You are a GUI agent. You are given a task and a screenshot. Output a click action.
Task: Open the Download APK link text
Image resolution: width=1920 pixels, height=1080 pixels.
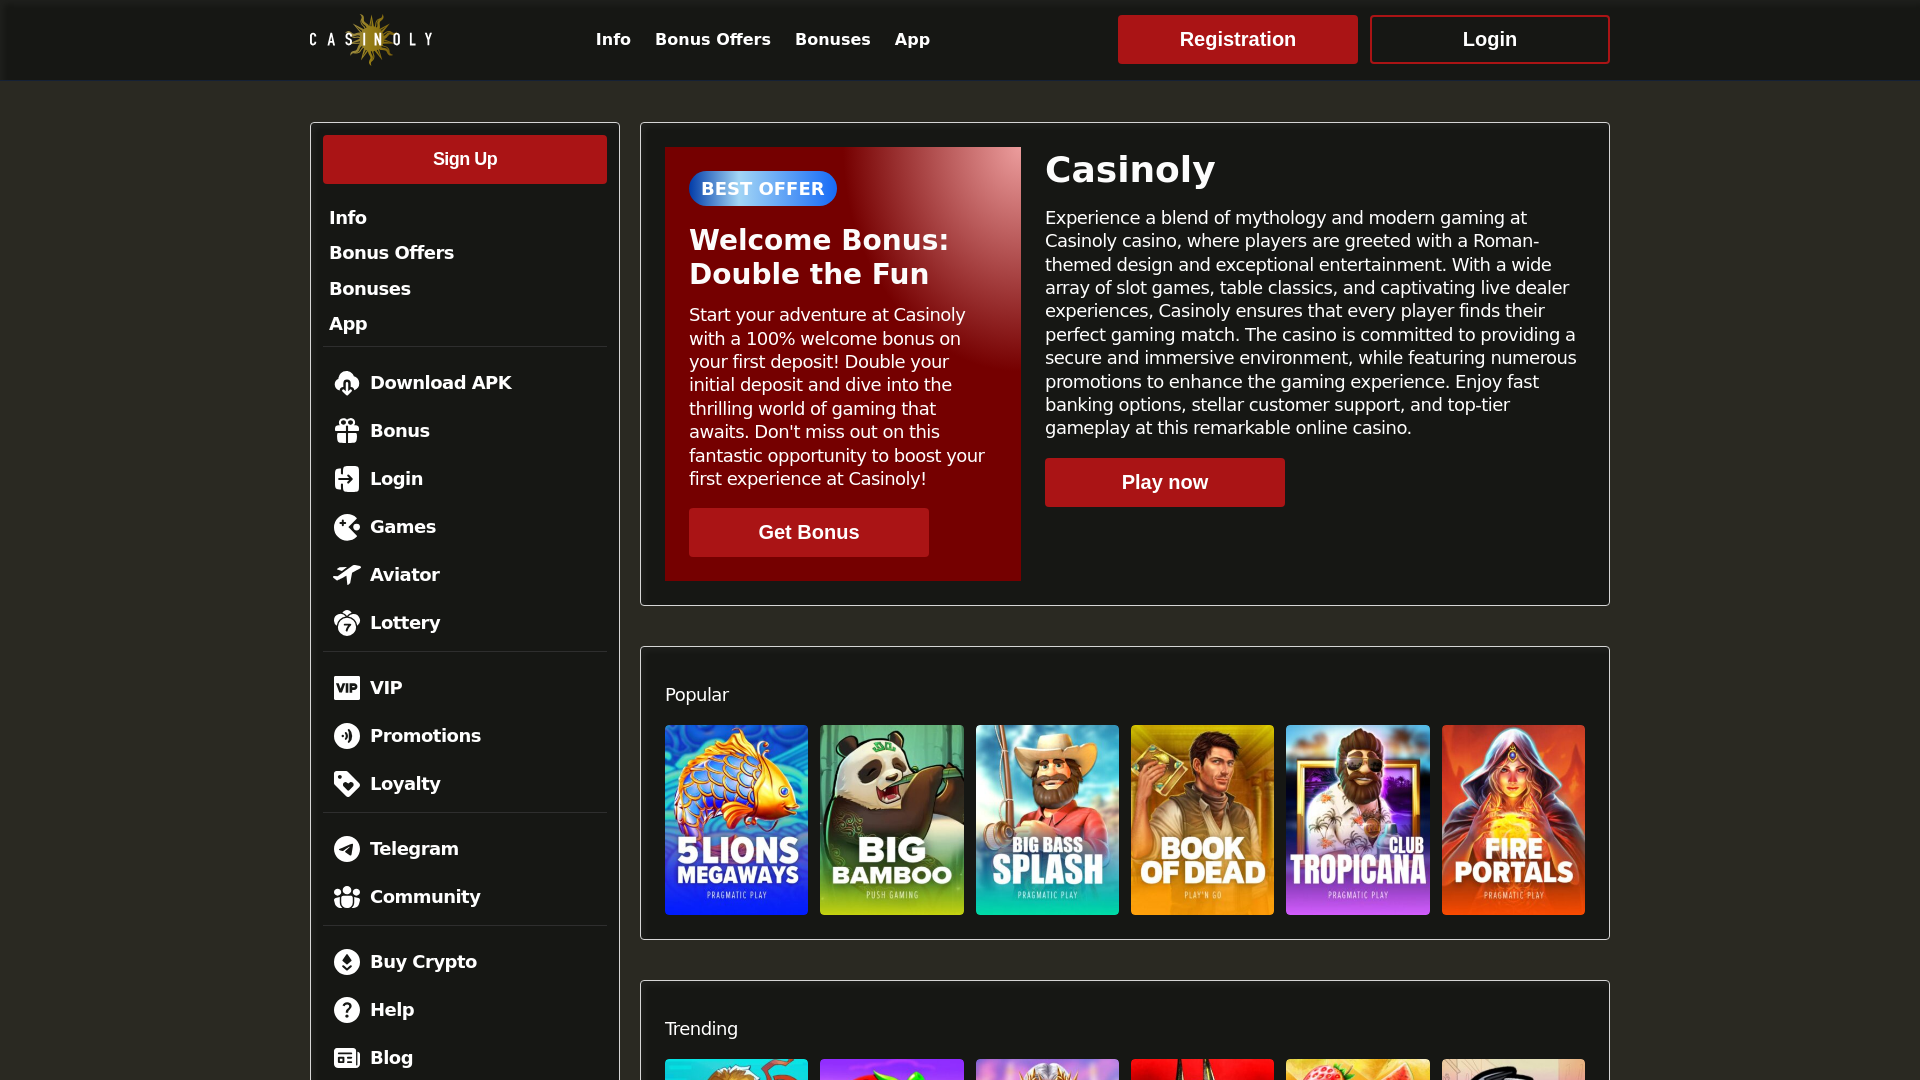[441, 383]
